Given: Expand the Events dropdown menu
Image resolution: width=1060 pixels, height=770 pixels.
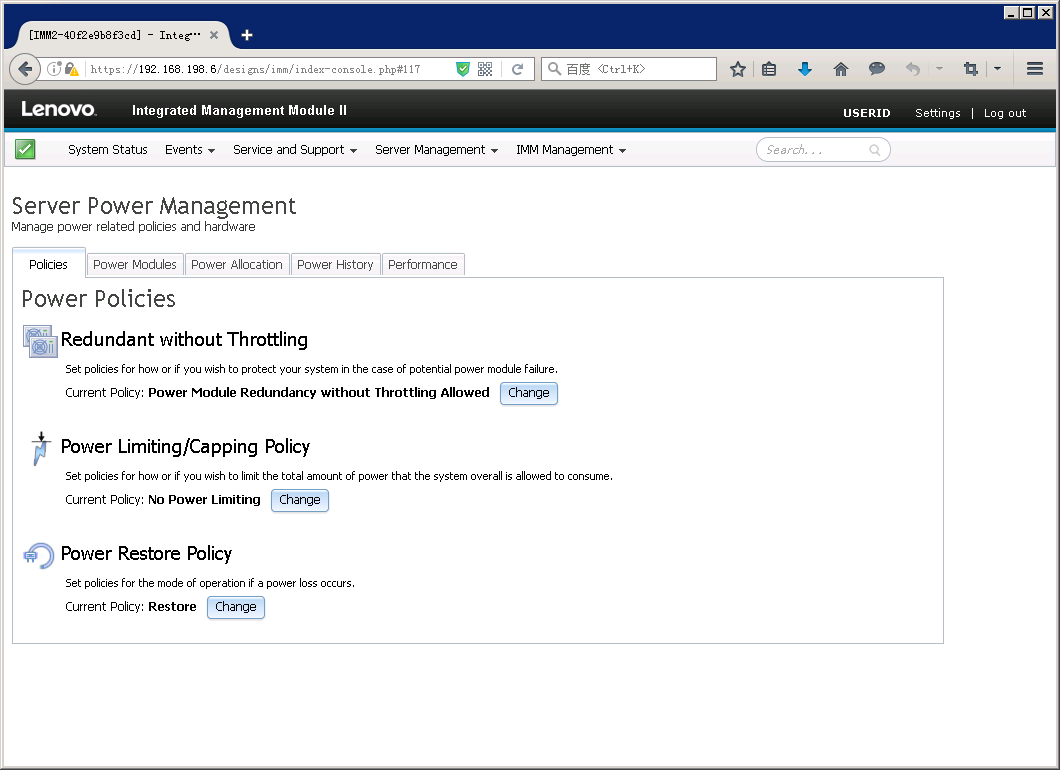Looking at the screenshot, I should click(x=190, y=149).
